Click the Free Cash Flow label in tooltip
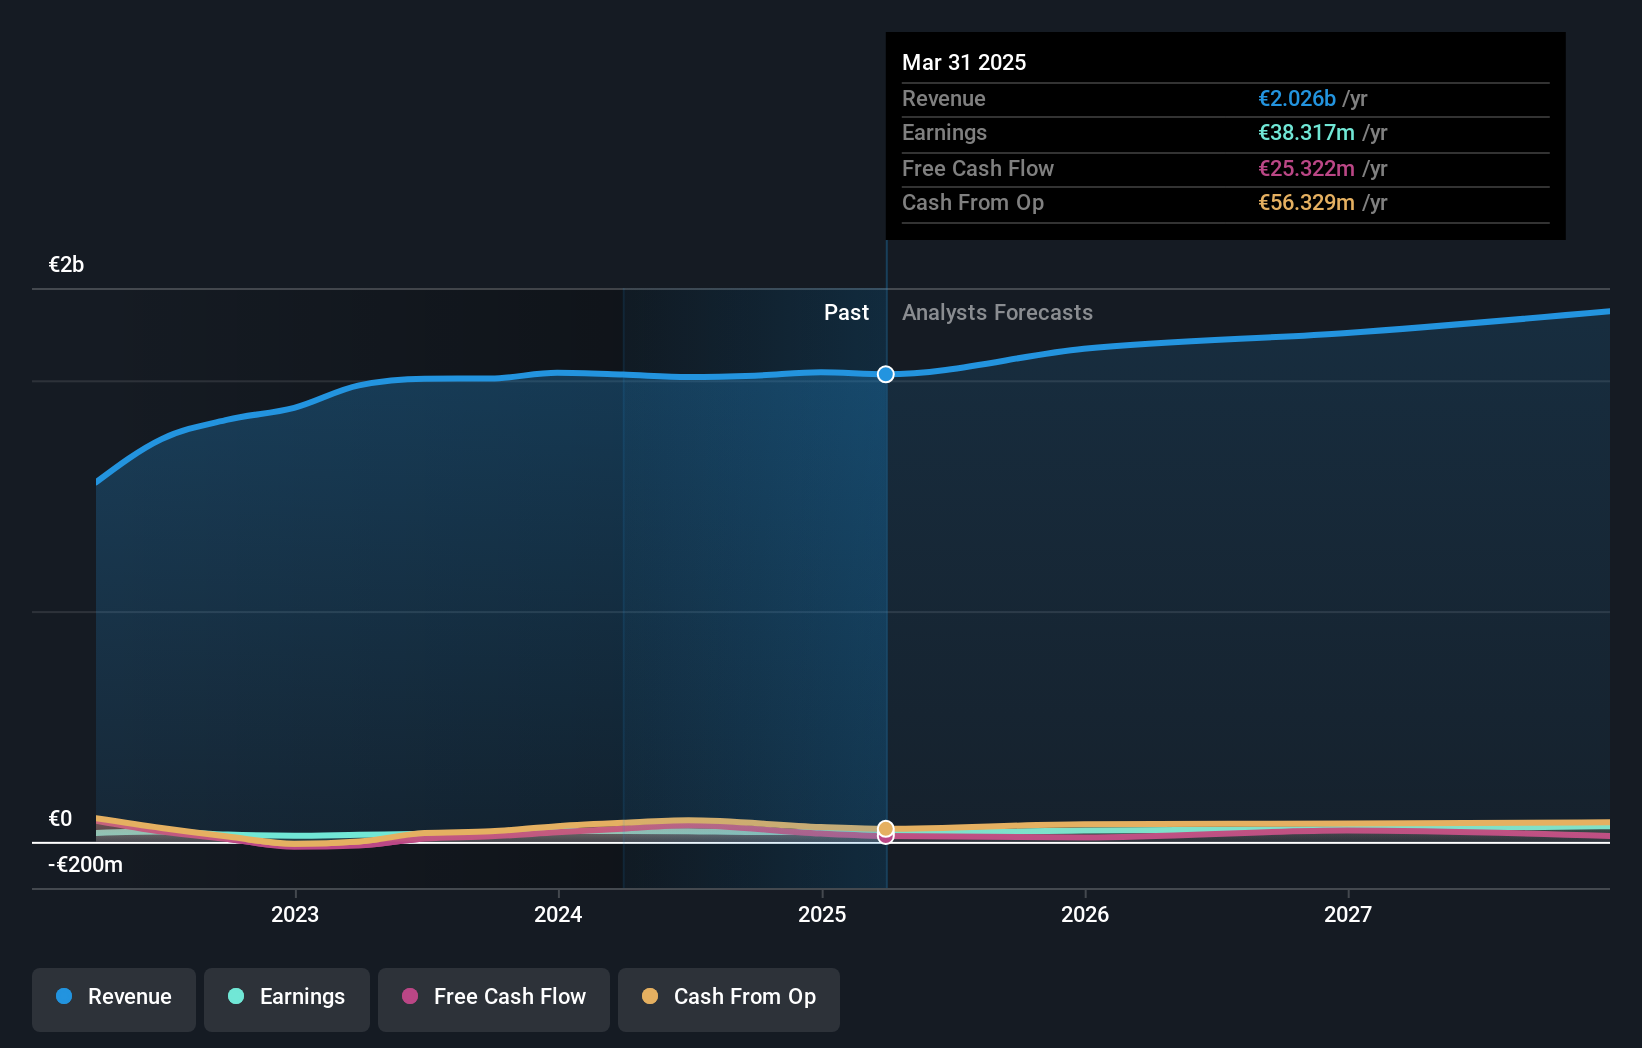 click(x=977, y=168)
